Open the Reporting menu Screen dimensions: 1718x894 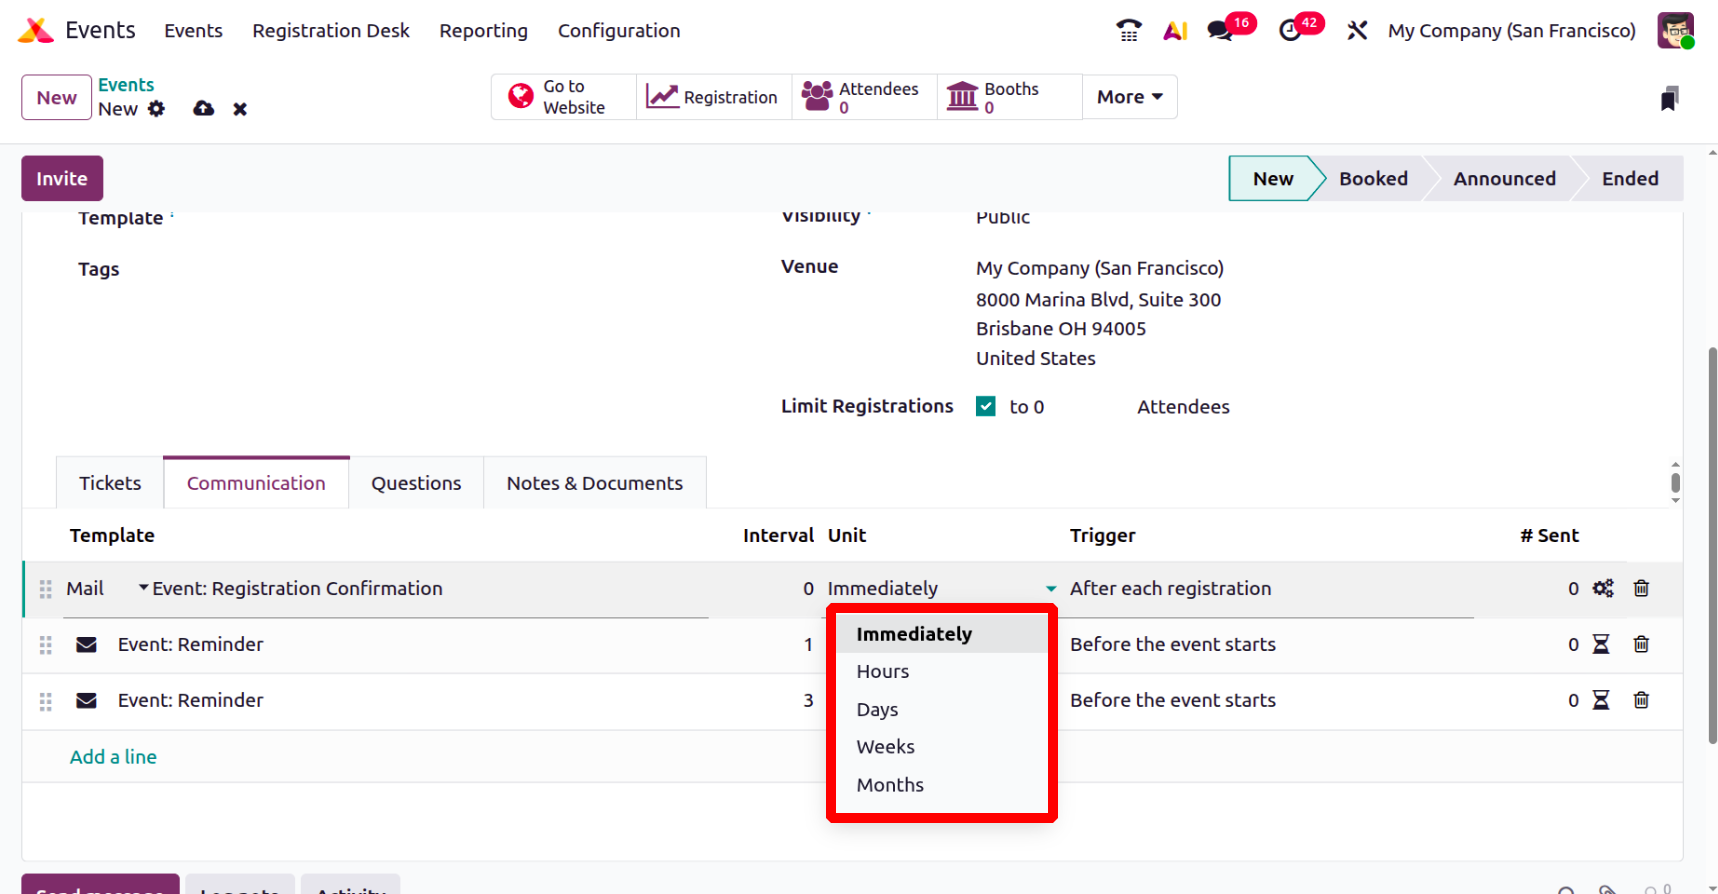tap(483, 31)
